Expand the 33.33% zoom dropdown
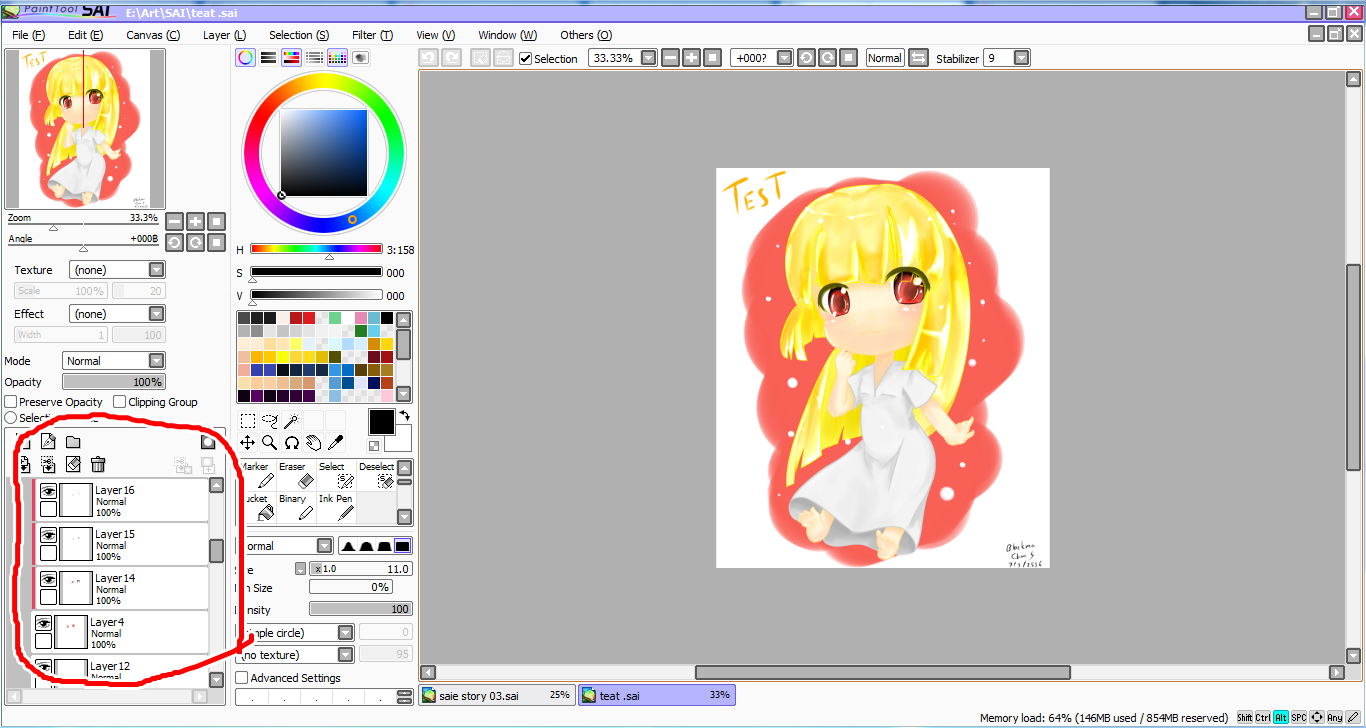1366x728 pixels. click(649, 58)
